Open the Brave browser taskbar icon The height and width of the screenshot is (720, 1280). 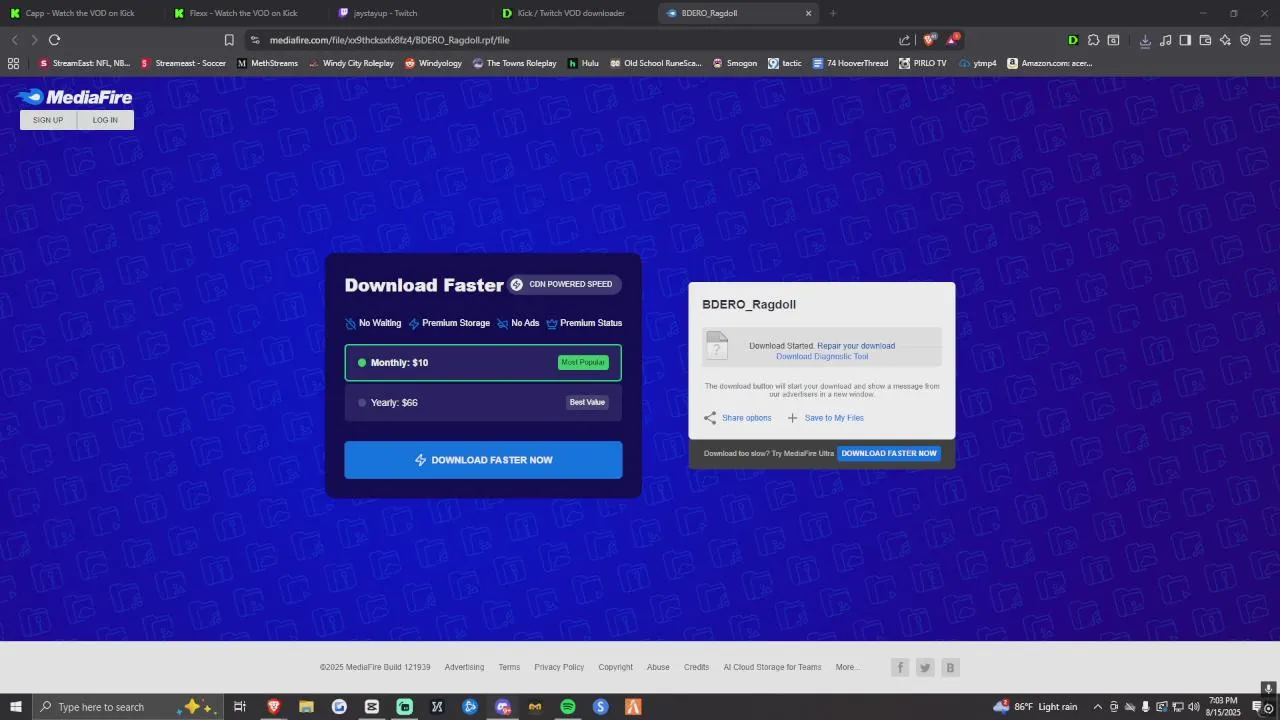[273, 707]
